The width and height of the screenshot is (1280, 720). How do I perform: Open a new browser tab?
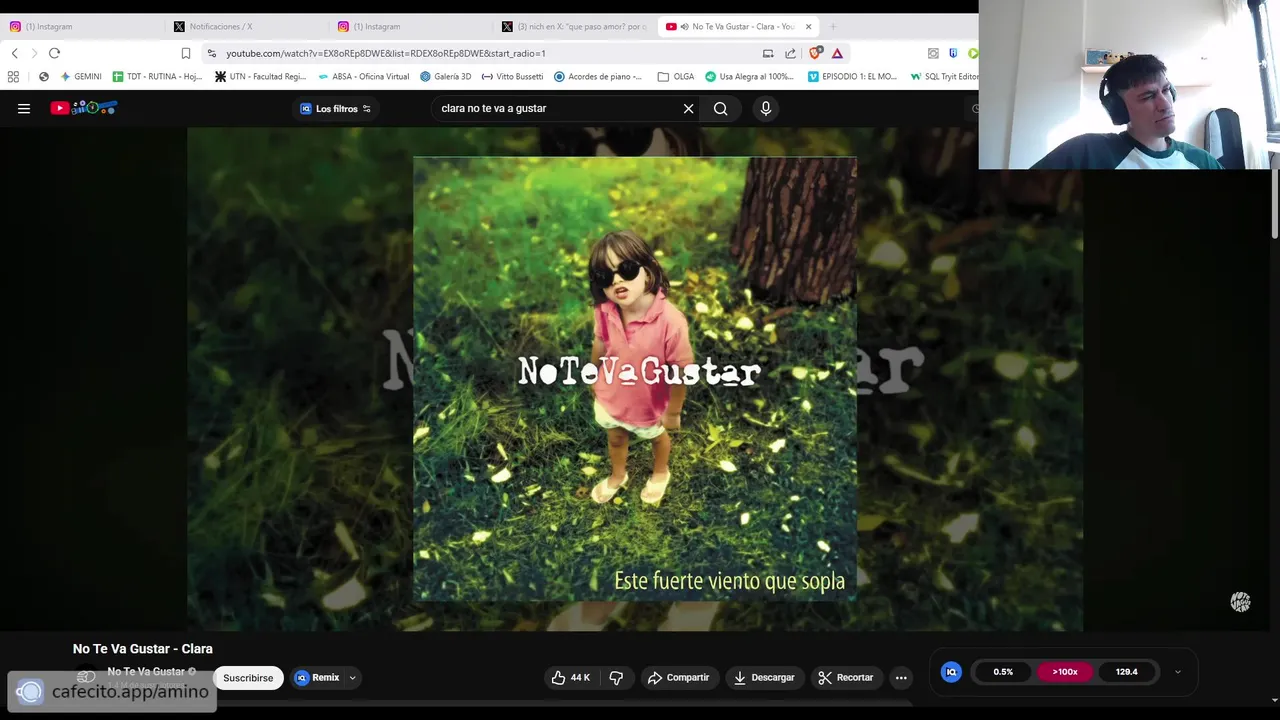(x=832, y=26)
